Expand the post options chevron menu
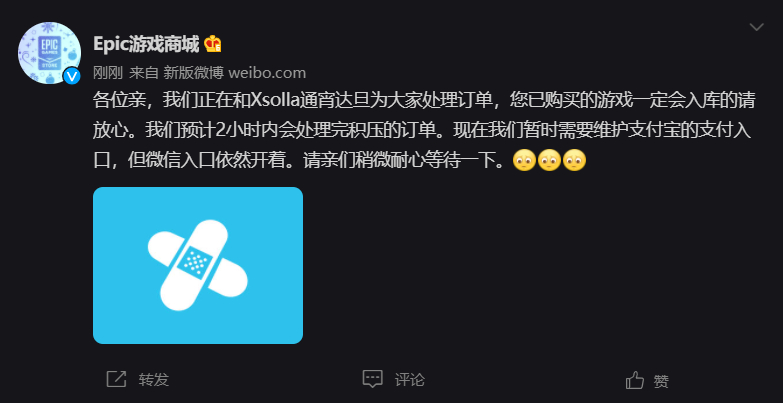783x403 pixels. 757,27
